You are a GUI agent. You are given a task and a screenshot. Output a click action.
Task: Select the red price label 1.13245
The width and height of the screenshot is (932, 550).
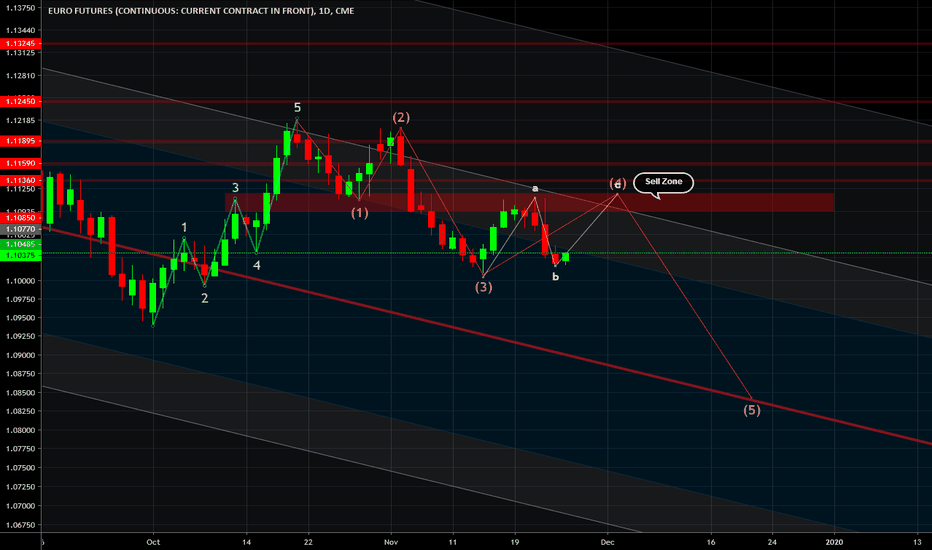pos(21,43)
